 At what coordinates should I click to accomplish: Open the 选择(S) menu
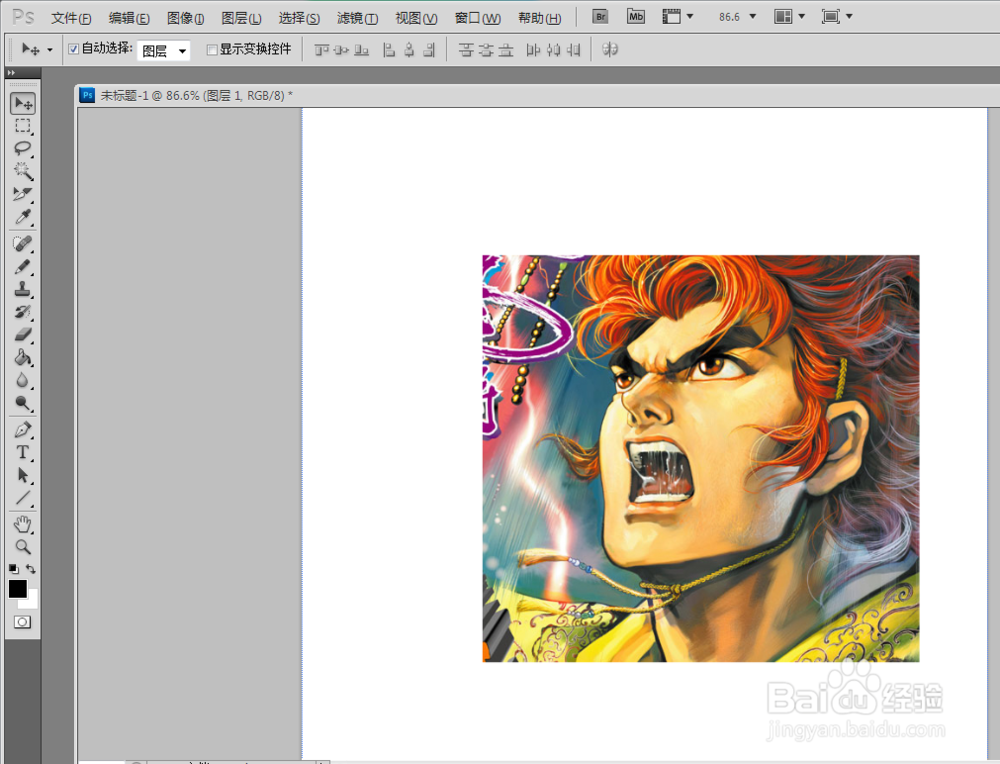pos(299,18)
